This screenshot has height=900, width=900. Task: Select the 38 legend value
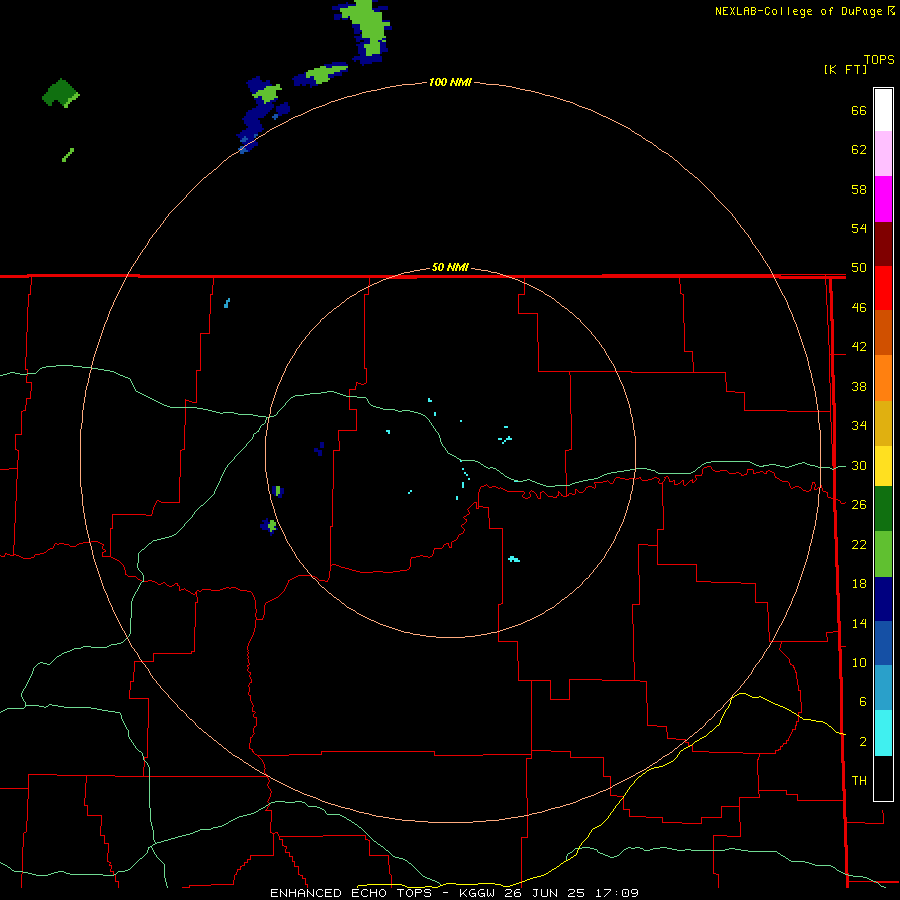pyautogui.click(x=859, y=386)
